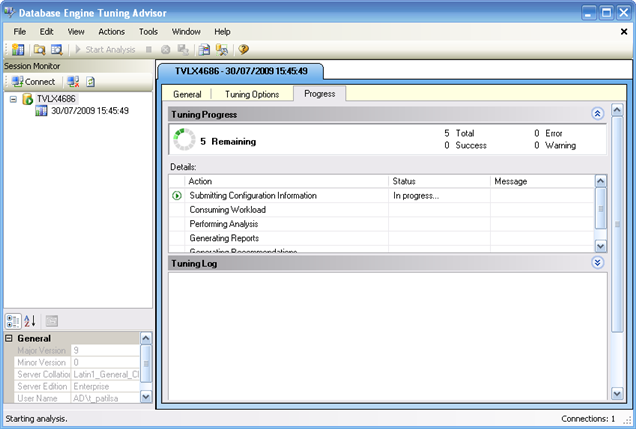The width and height of the screenshot is (636, 429).
Task: Collapse the Tuning Progress section
Action: pos(597,114)
